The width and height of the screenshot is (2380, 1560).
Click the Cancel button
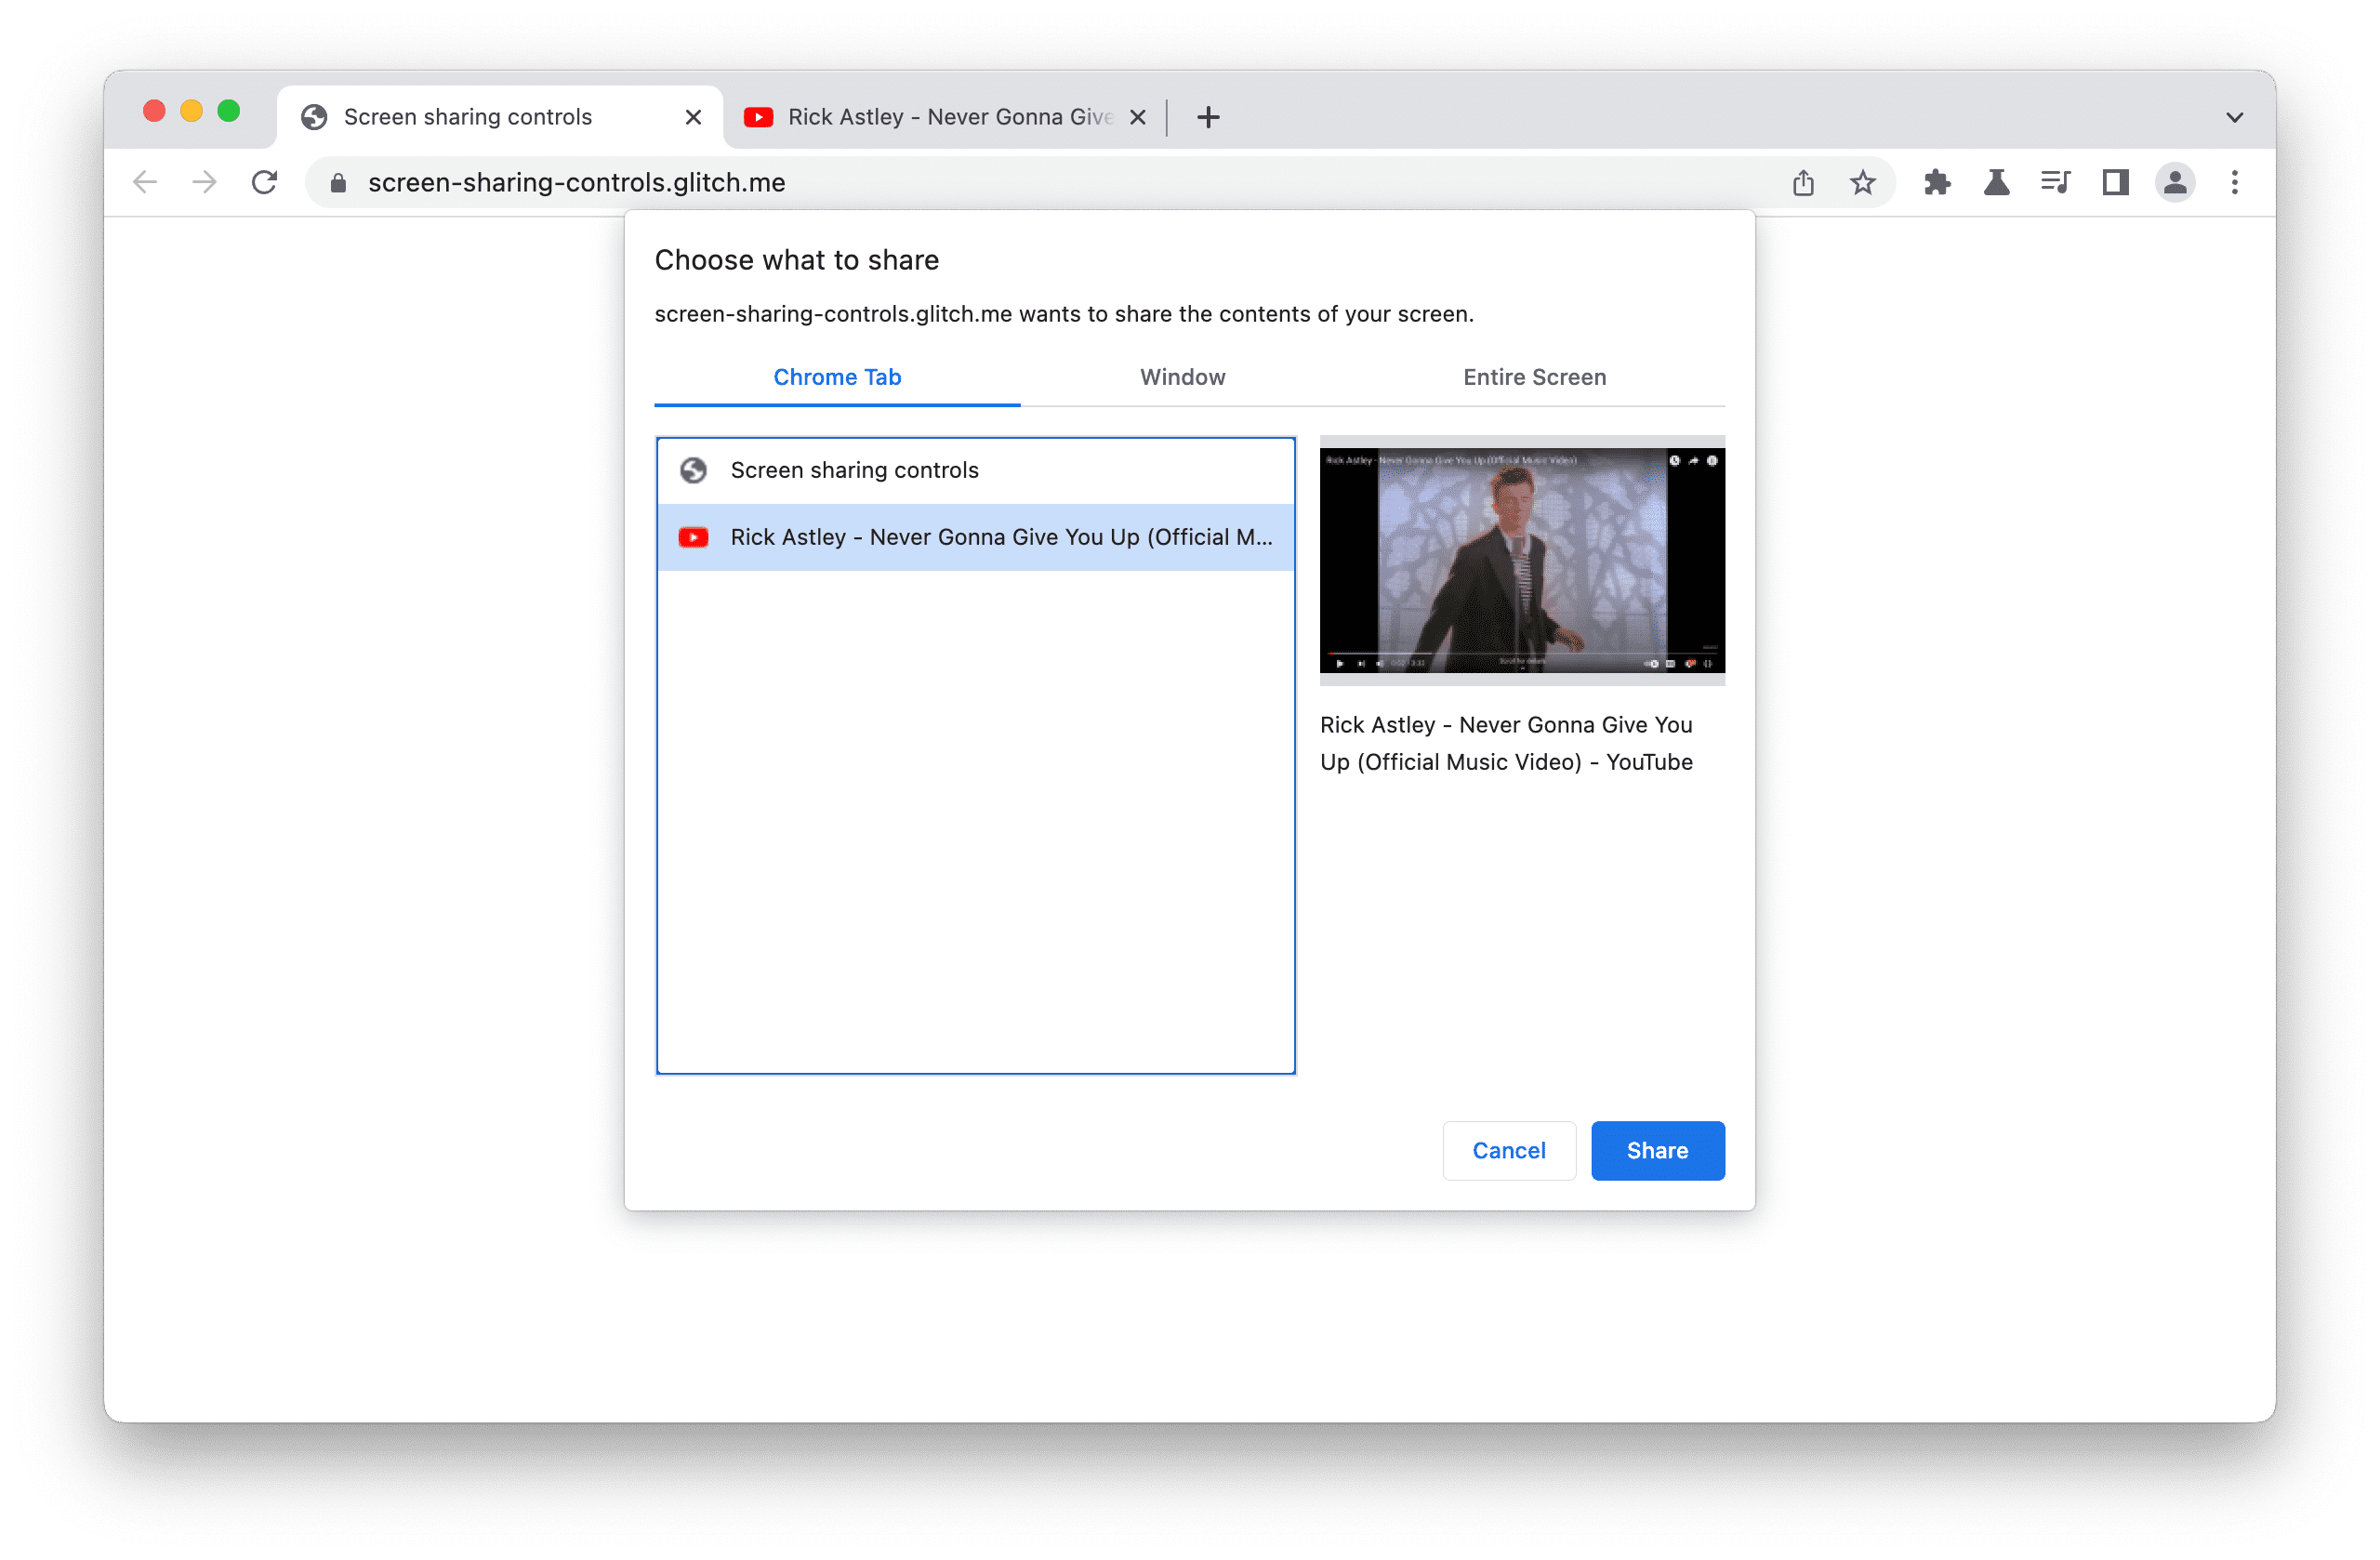point(1508,1149)
